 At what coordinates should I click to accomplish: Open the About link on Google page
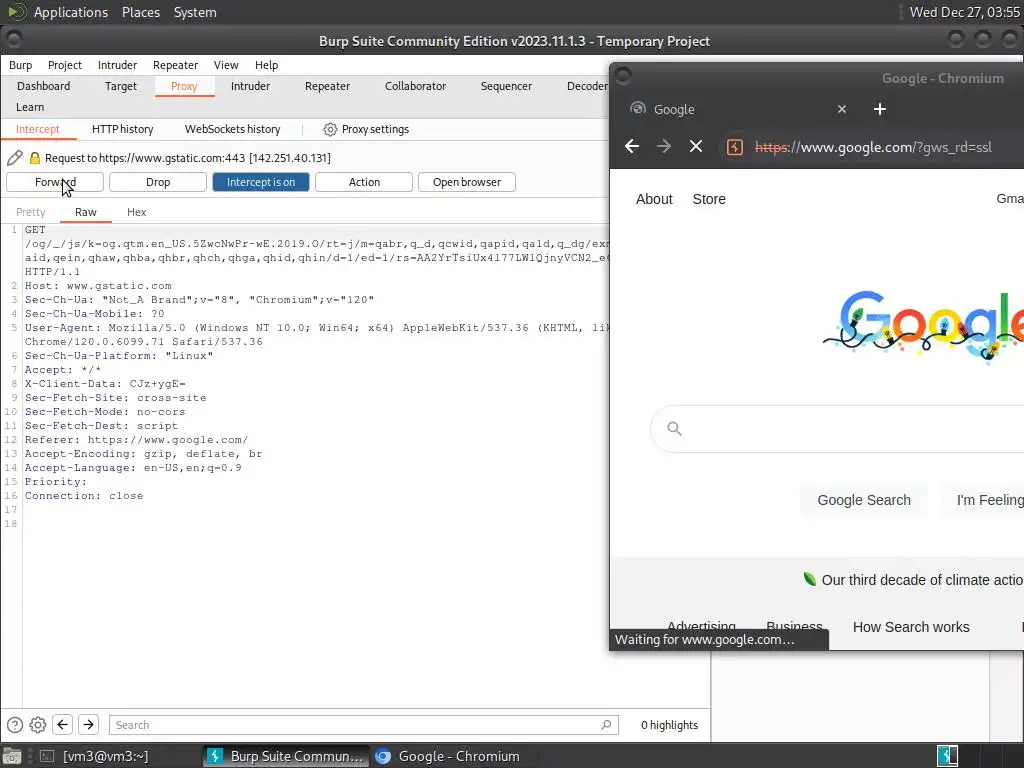(x=654, y=199)
